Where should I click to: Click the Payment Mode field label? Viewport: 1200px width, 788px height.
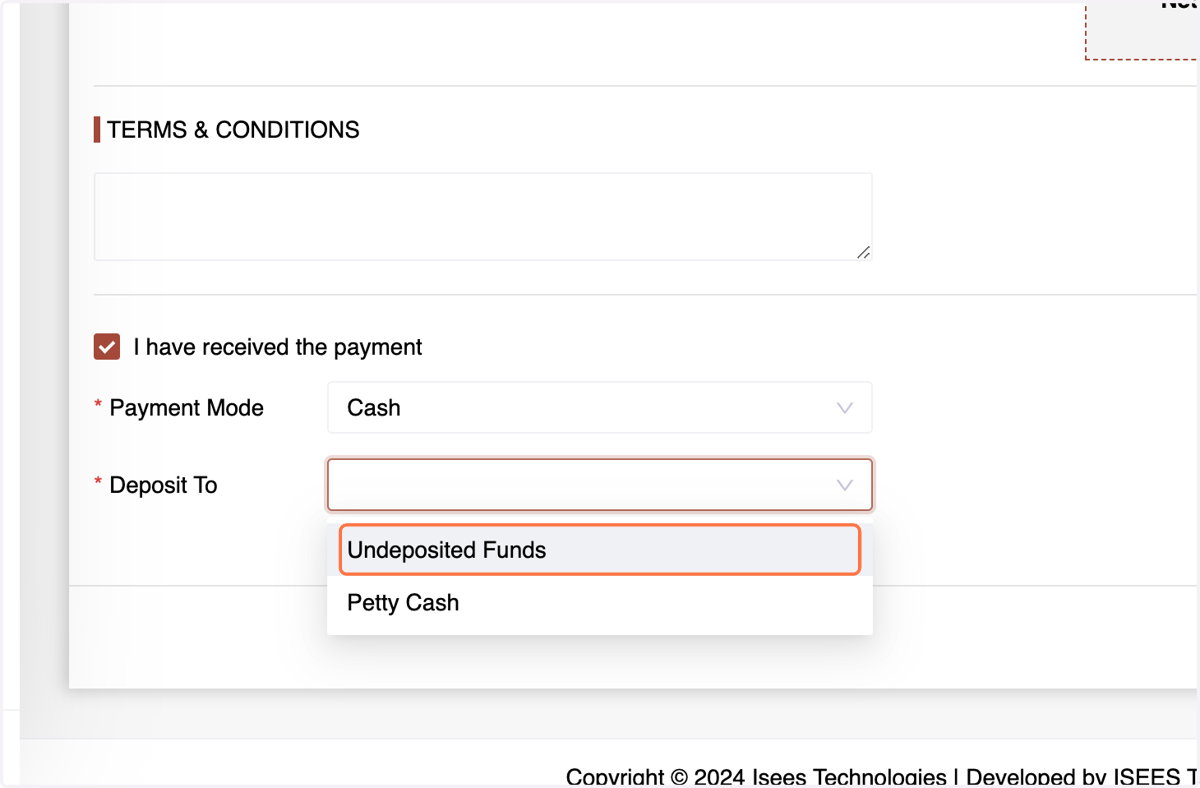[187, 408]
